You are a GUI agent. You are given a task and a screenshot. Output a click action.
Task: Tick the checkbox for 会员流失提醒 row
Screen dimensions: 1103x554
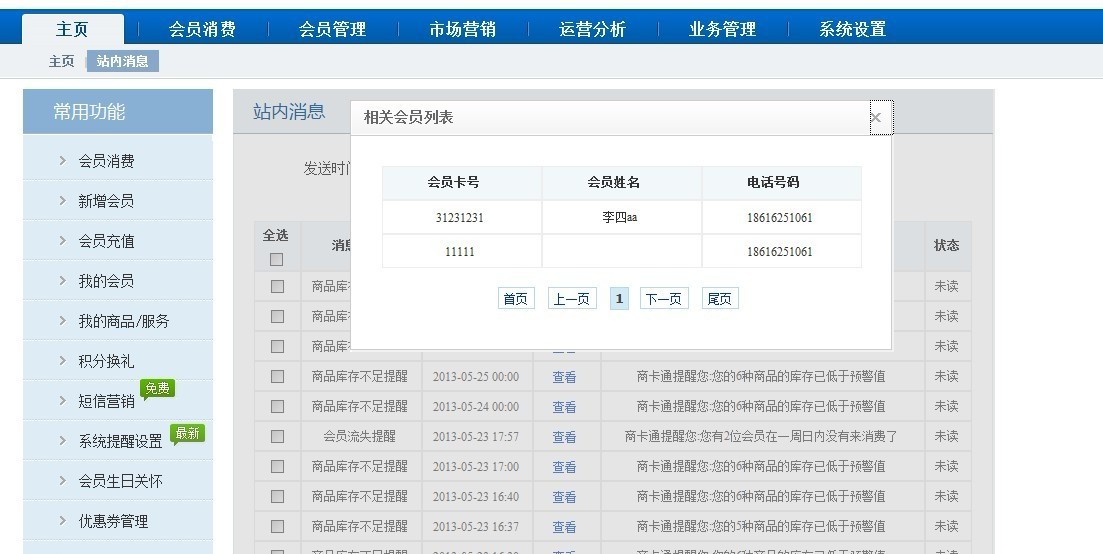coord(277,437)
